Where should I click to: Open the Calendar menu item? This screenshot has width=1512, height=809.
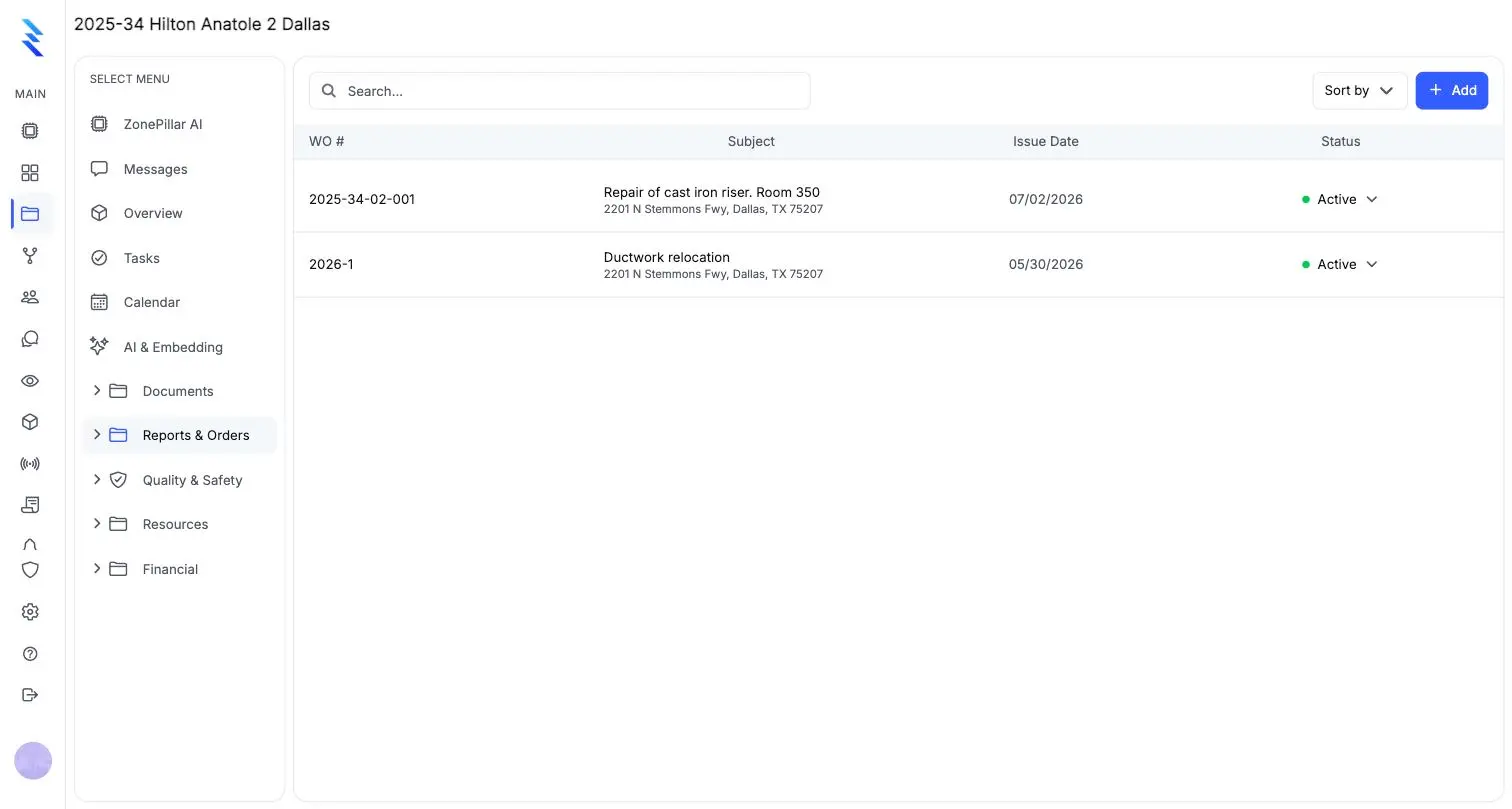(x=179, y=302)
